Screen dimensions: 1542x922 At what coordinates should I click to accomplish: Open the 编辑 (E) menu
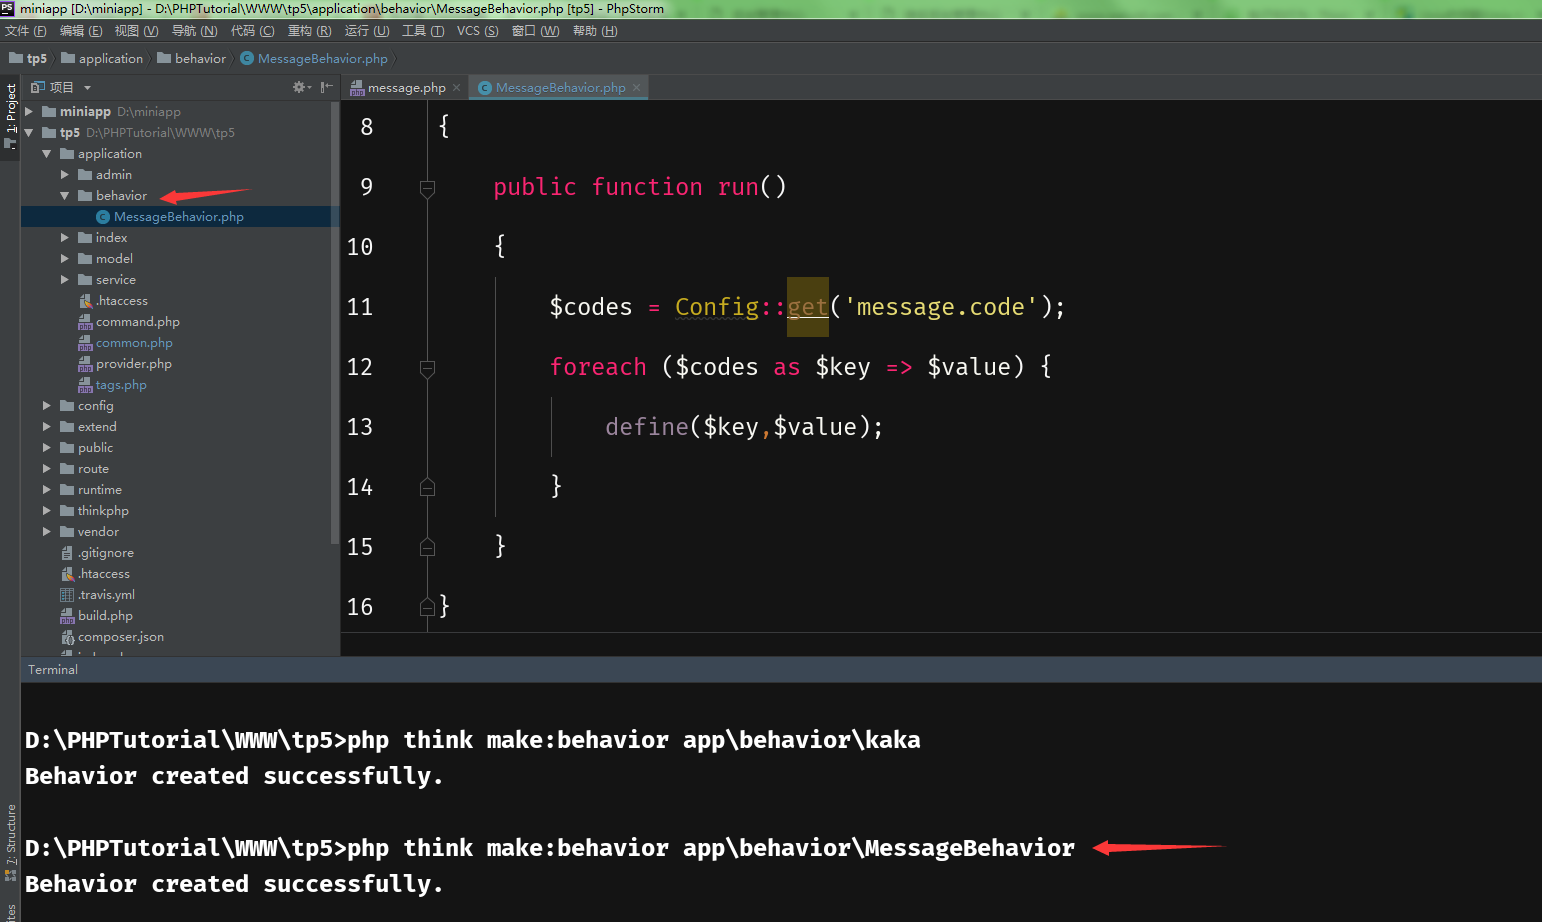(81, 31)
